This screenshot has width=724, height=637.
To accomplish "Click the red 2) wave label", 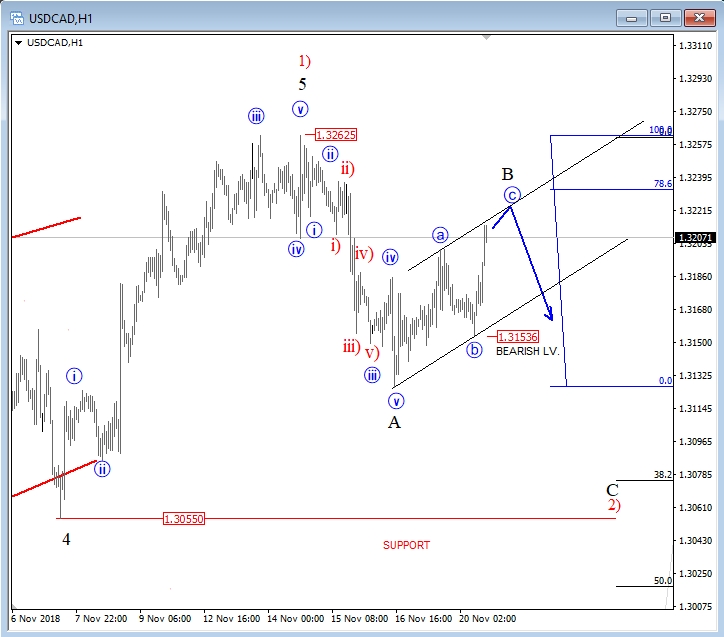I will tap(614, 505).
